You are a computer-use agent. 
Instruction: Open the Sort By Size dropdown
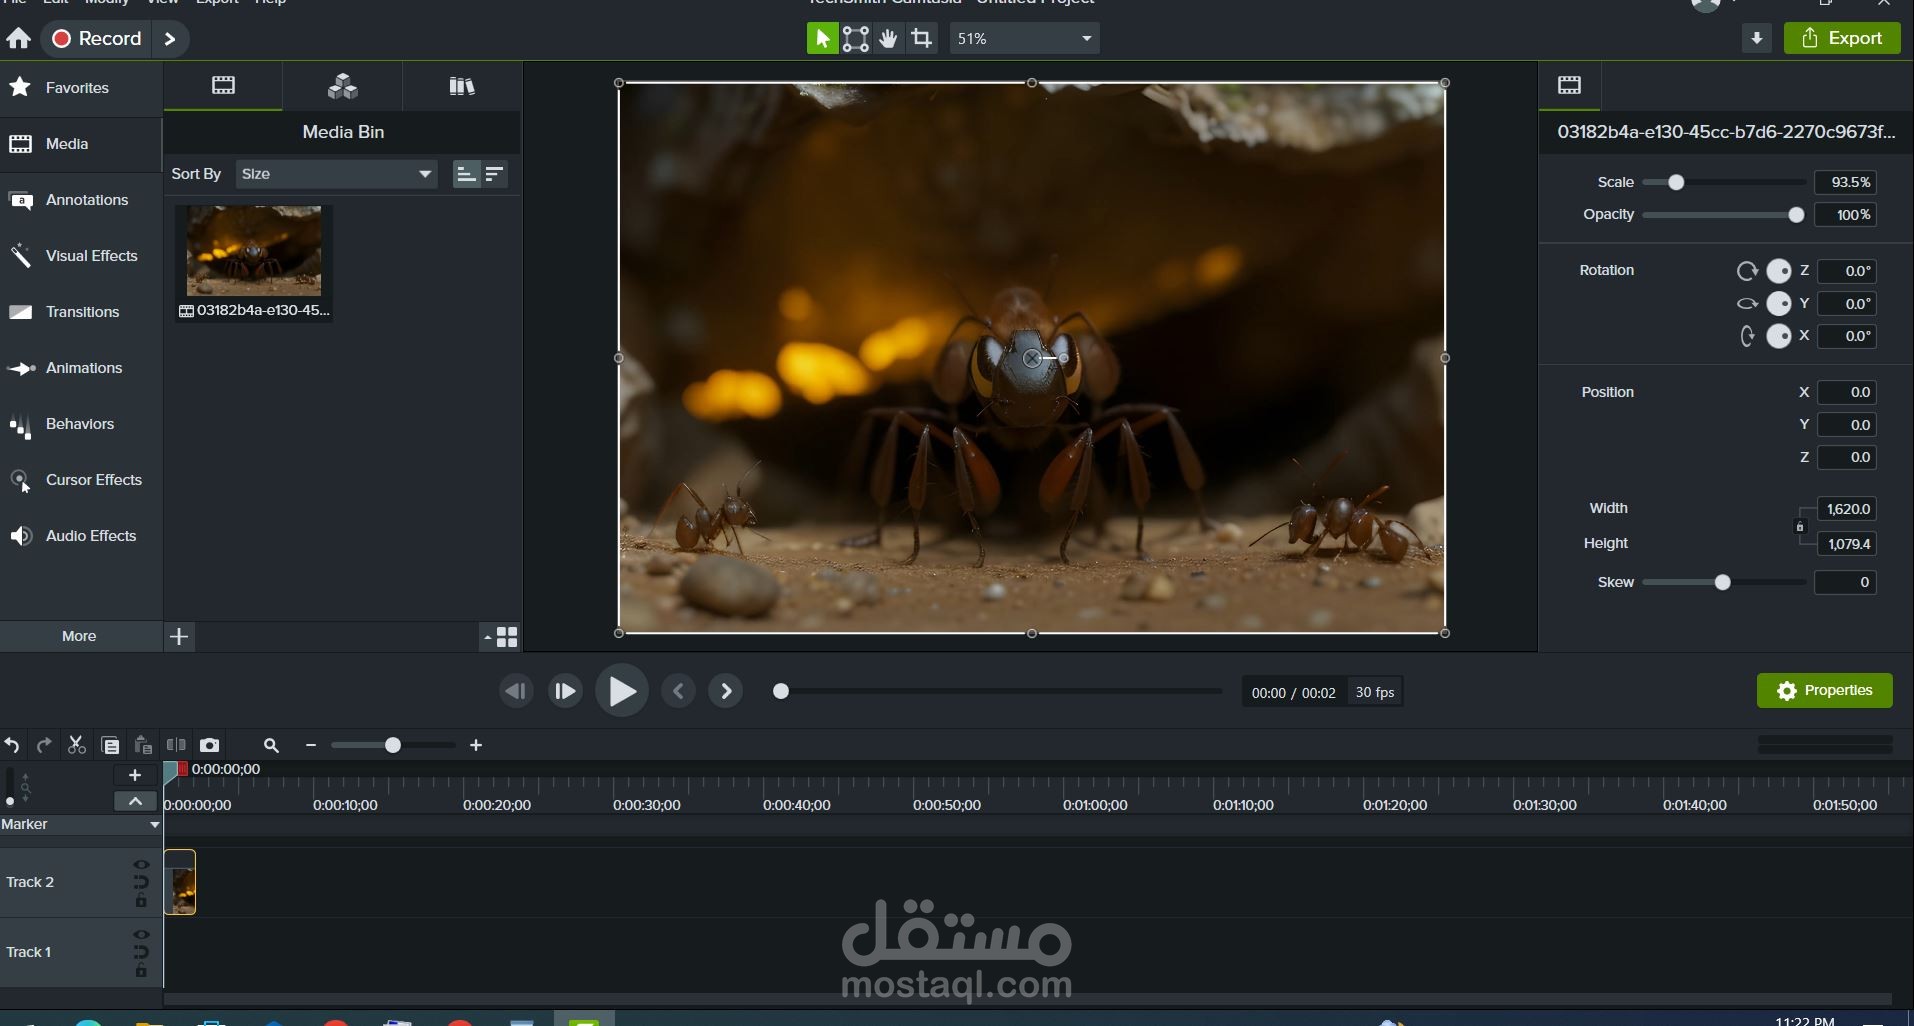coord(336,174)
